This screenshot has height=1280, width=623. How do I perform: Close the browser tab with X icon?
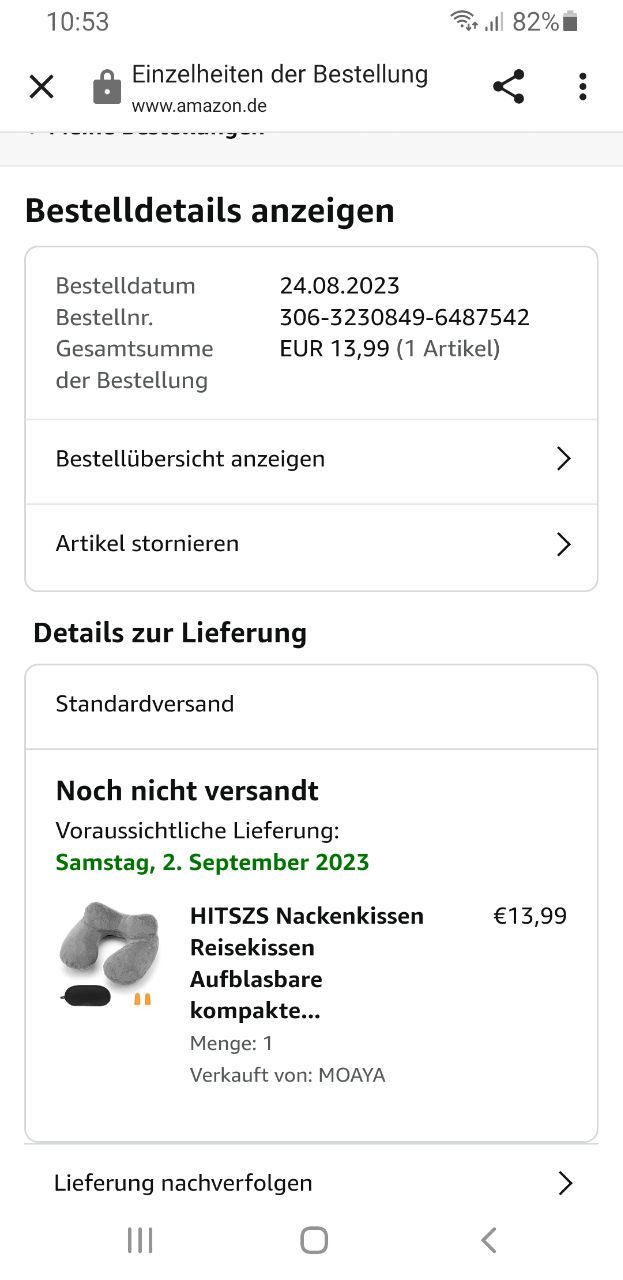pyautogui.click(x=41, y=87)
